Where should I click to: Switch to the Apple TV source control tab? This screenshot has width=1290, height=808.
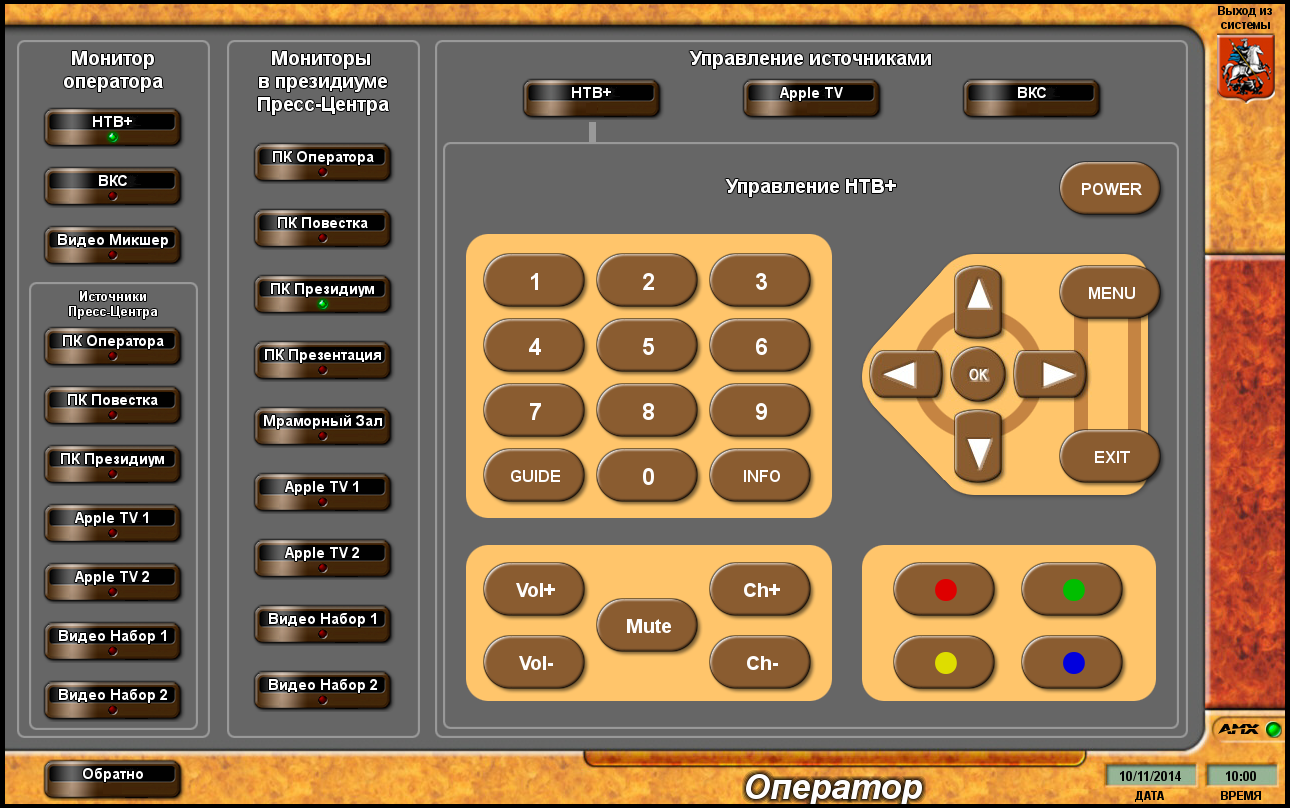coord(811,97)
